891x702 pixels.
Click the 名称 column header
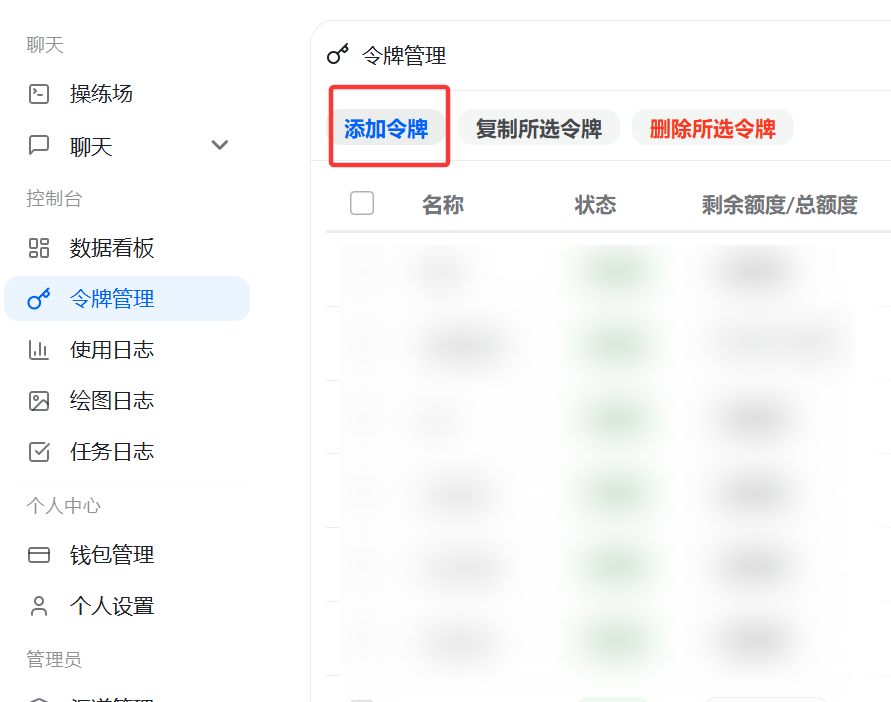(442, 203)
